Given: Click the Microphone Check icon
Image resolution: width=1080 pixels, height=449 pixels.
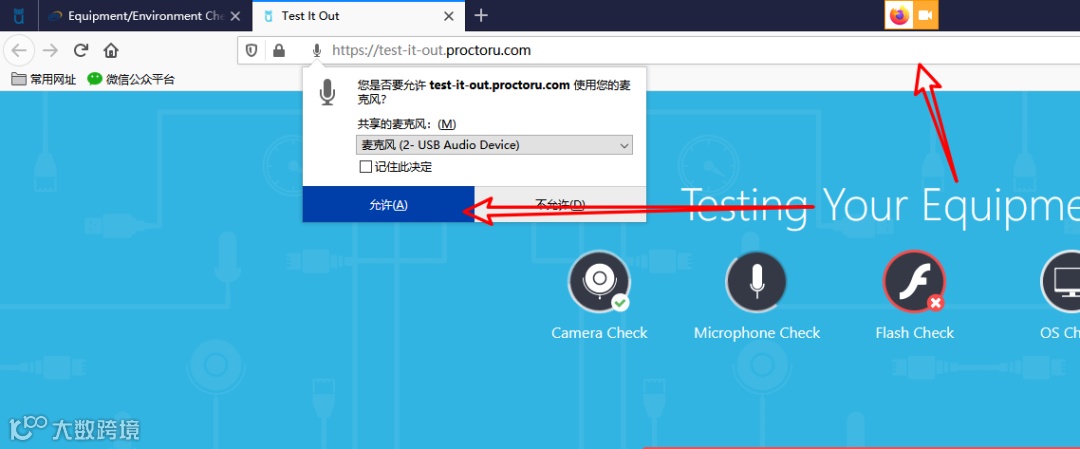Looking at the screenshot, I should coord(756,282).
